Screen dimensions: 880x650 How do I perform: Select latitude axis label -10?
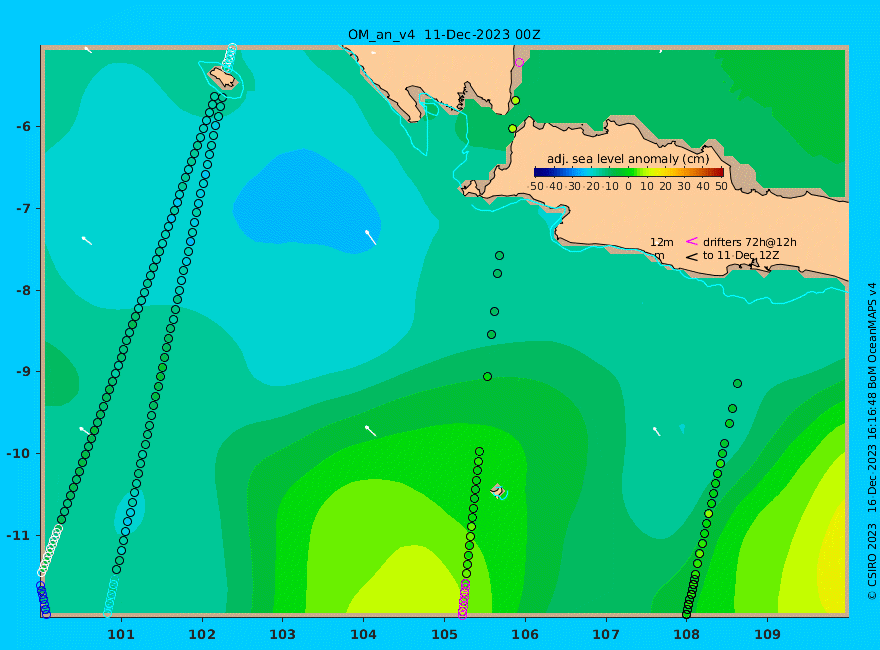pos(19,453)
